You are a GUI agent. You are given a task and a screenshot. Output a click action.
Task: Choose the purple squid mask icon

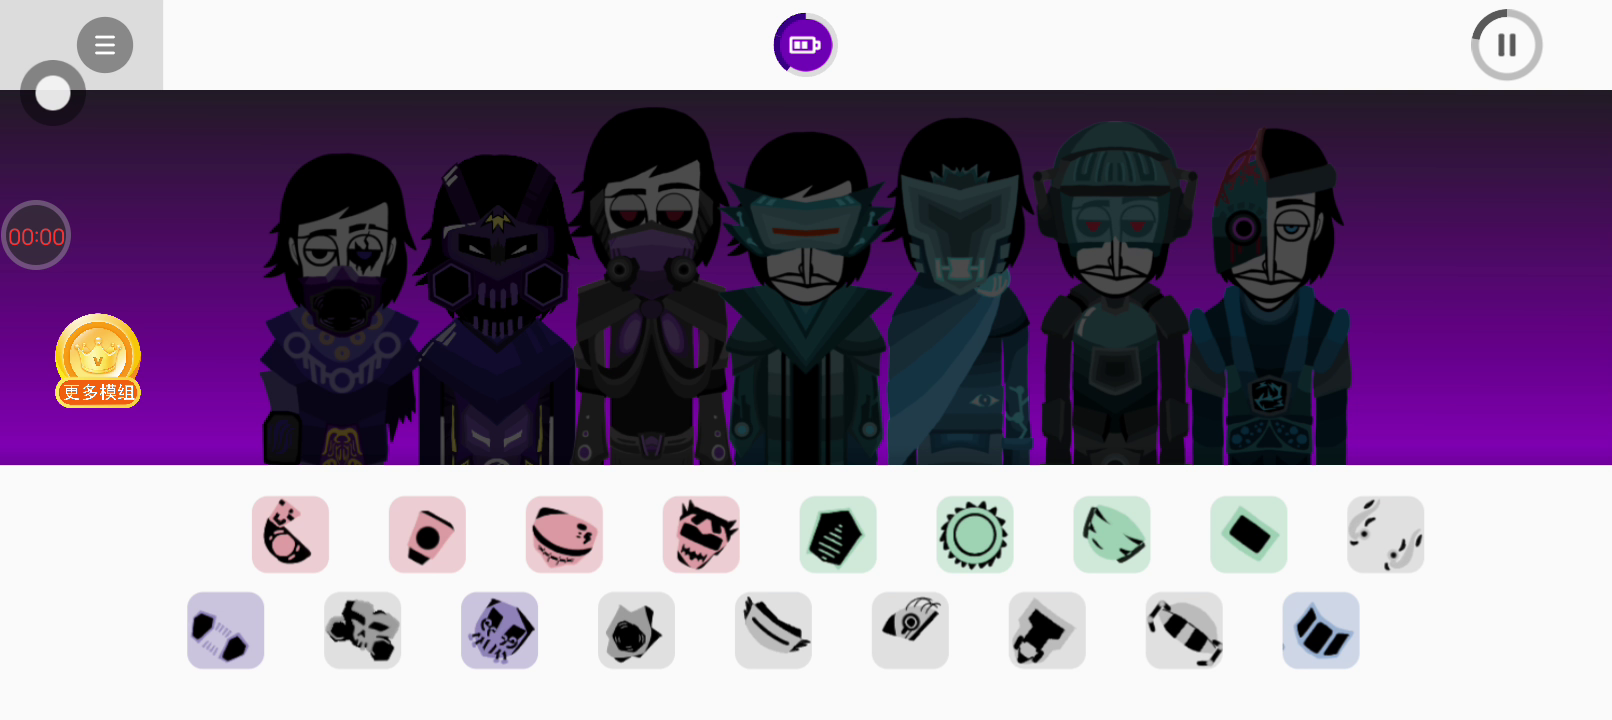[499, 630]
